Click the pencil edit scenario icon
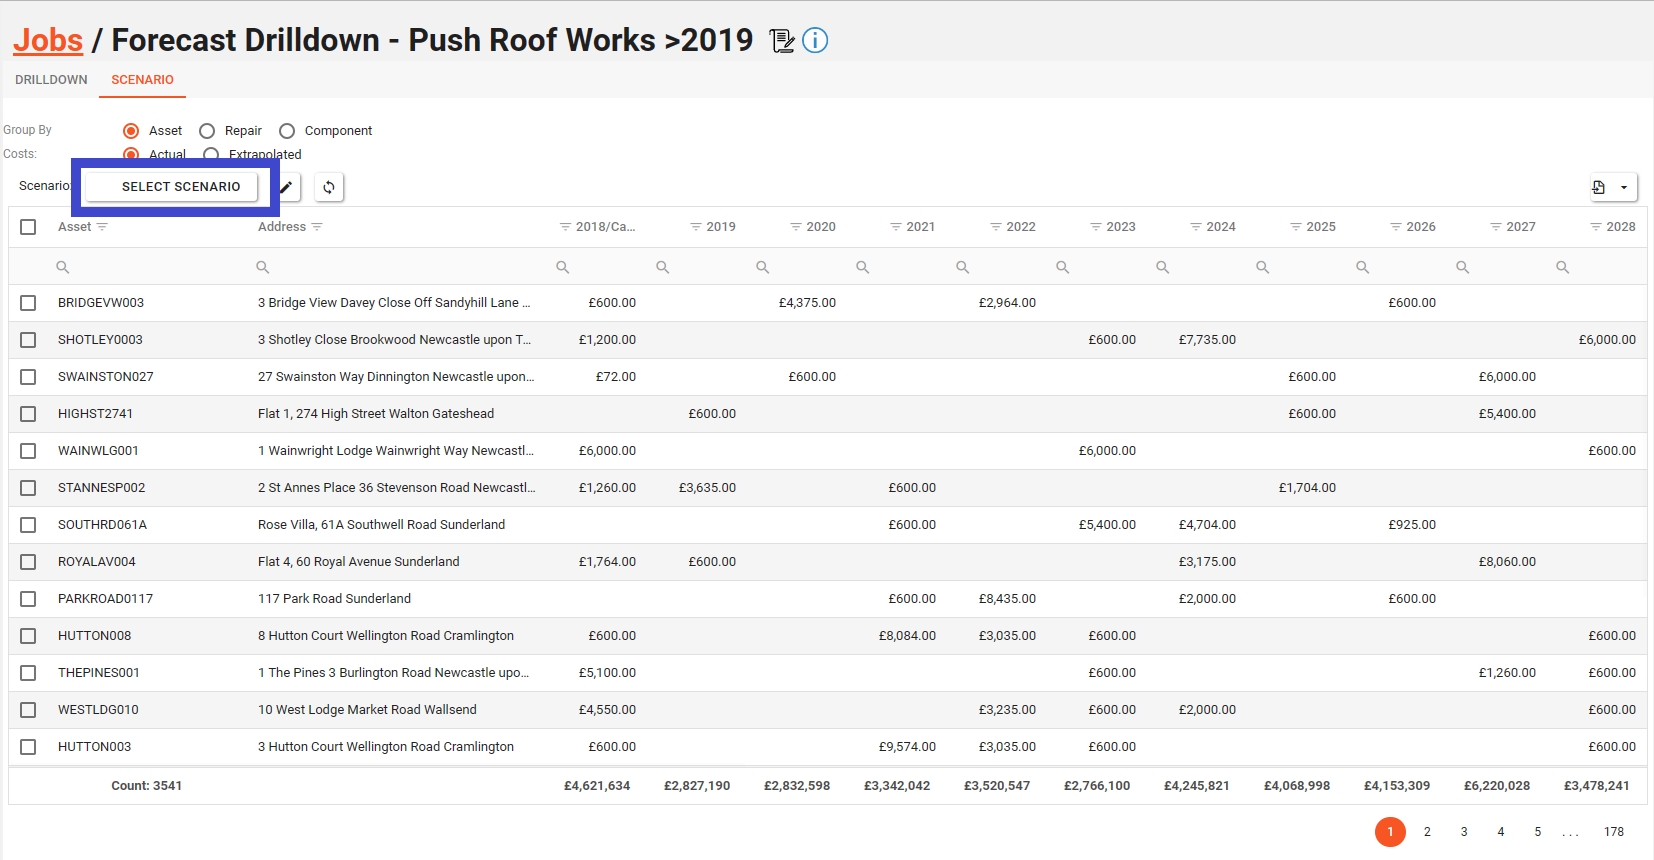1654x860 pixels. click(286, 187)
